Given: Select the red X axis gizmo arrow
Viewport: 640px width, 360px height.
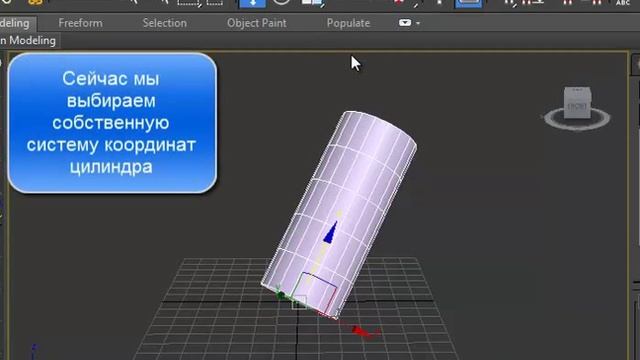Looking at the screenshot, I should point(363,331).
